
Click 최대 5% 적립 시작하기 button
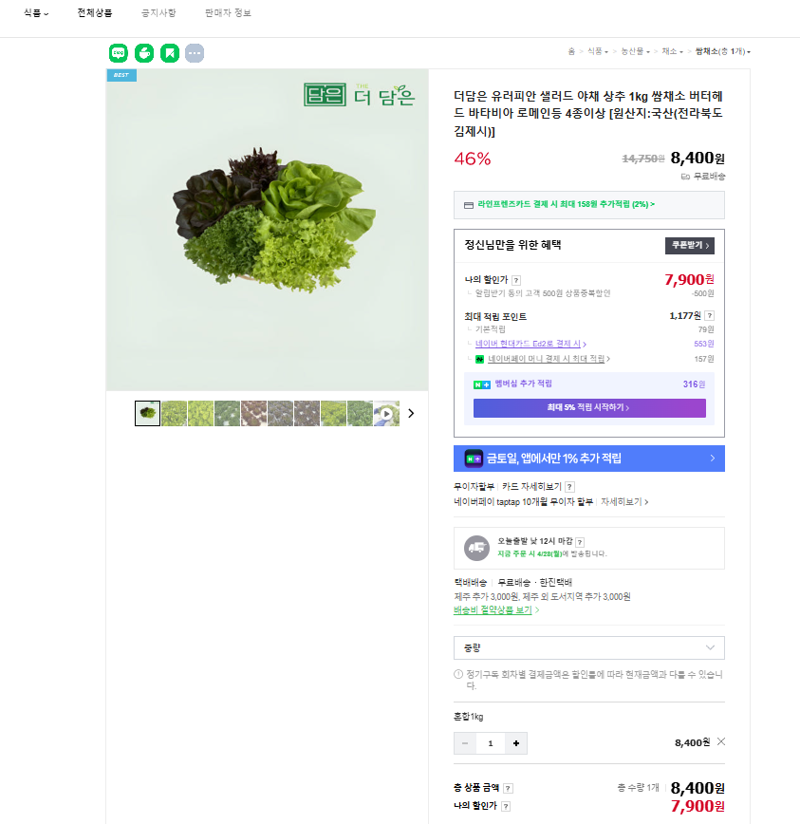tap(589, 408)
